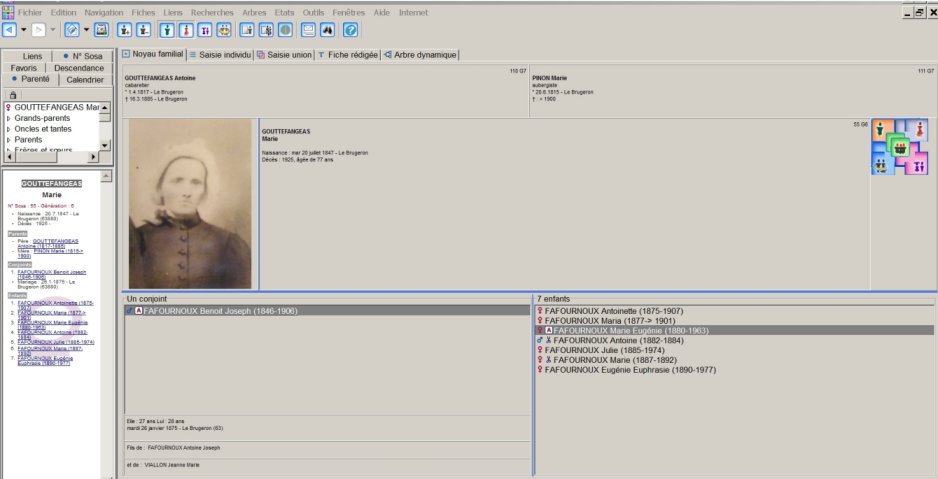Click the envelope icon in the toolbar

309,30
